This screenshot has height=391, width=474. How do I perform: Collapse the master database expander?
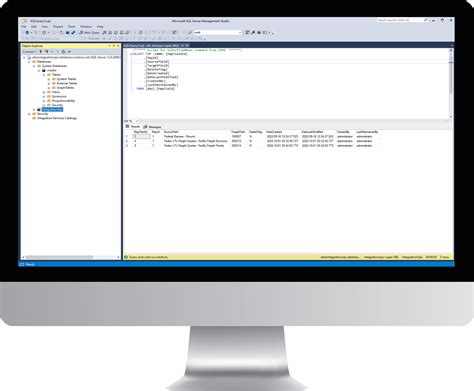pyautogui.click(x=39, y=70)
